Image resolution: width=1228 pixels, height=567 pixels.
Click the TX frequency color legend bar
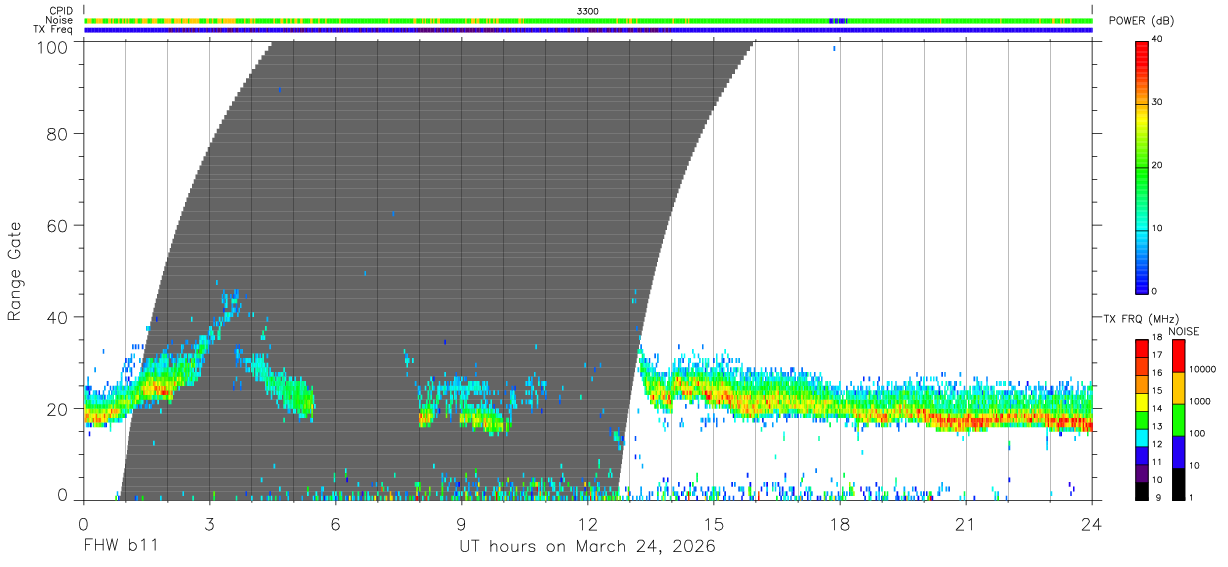[x=1141, y=420]
